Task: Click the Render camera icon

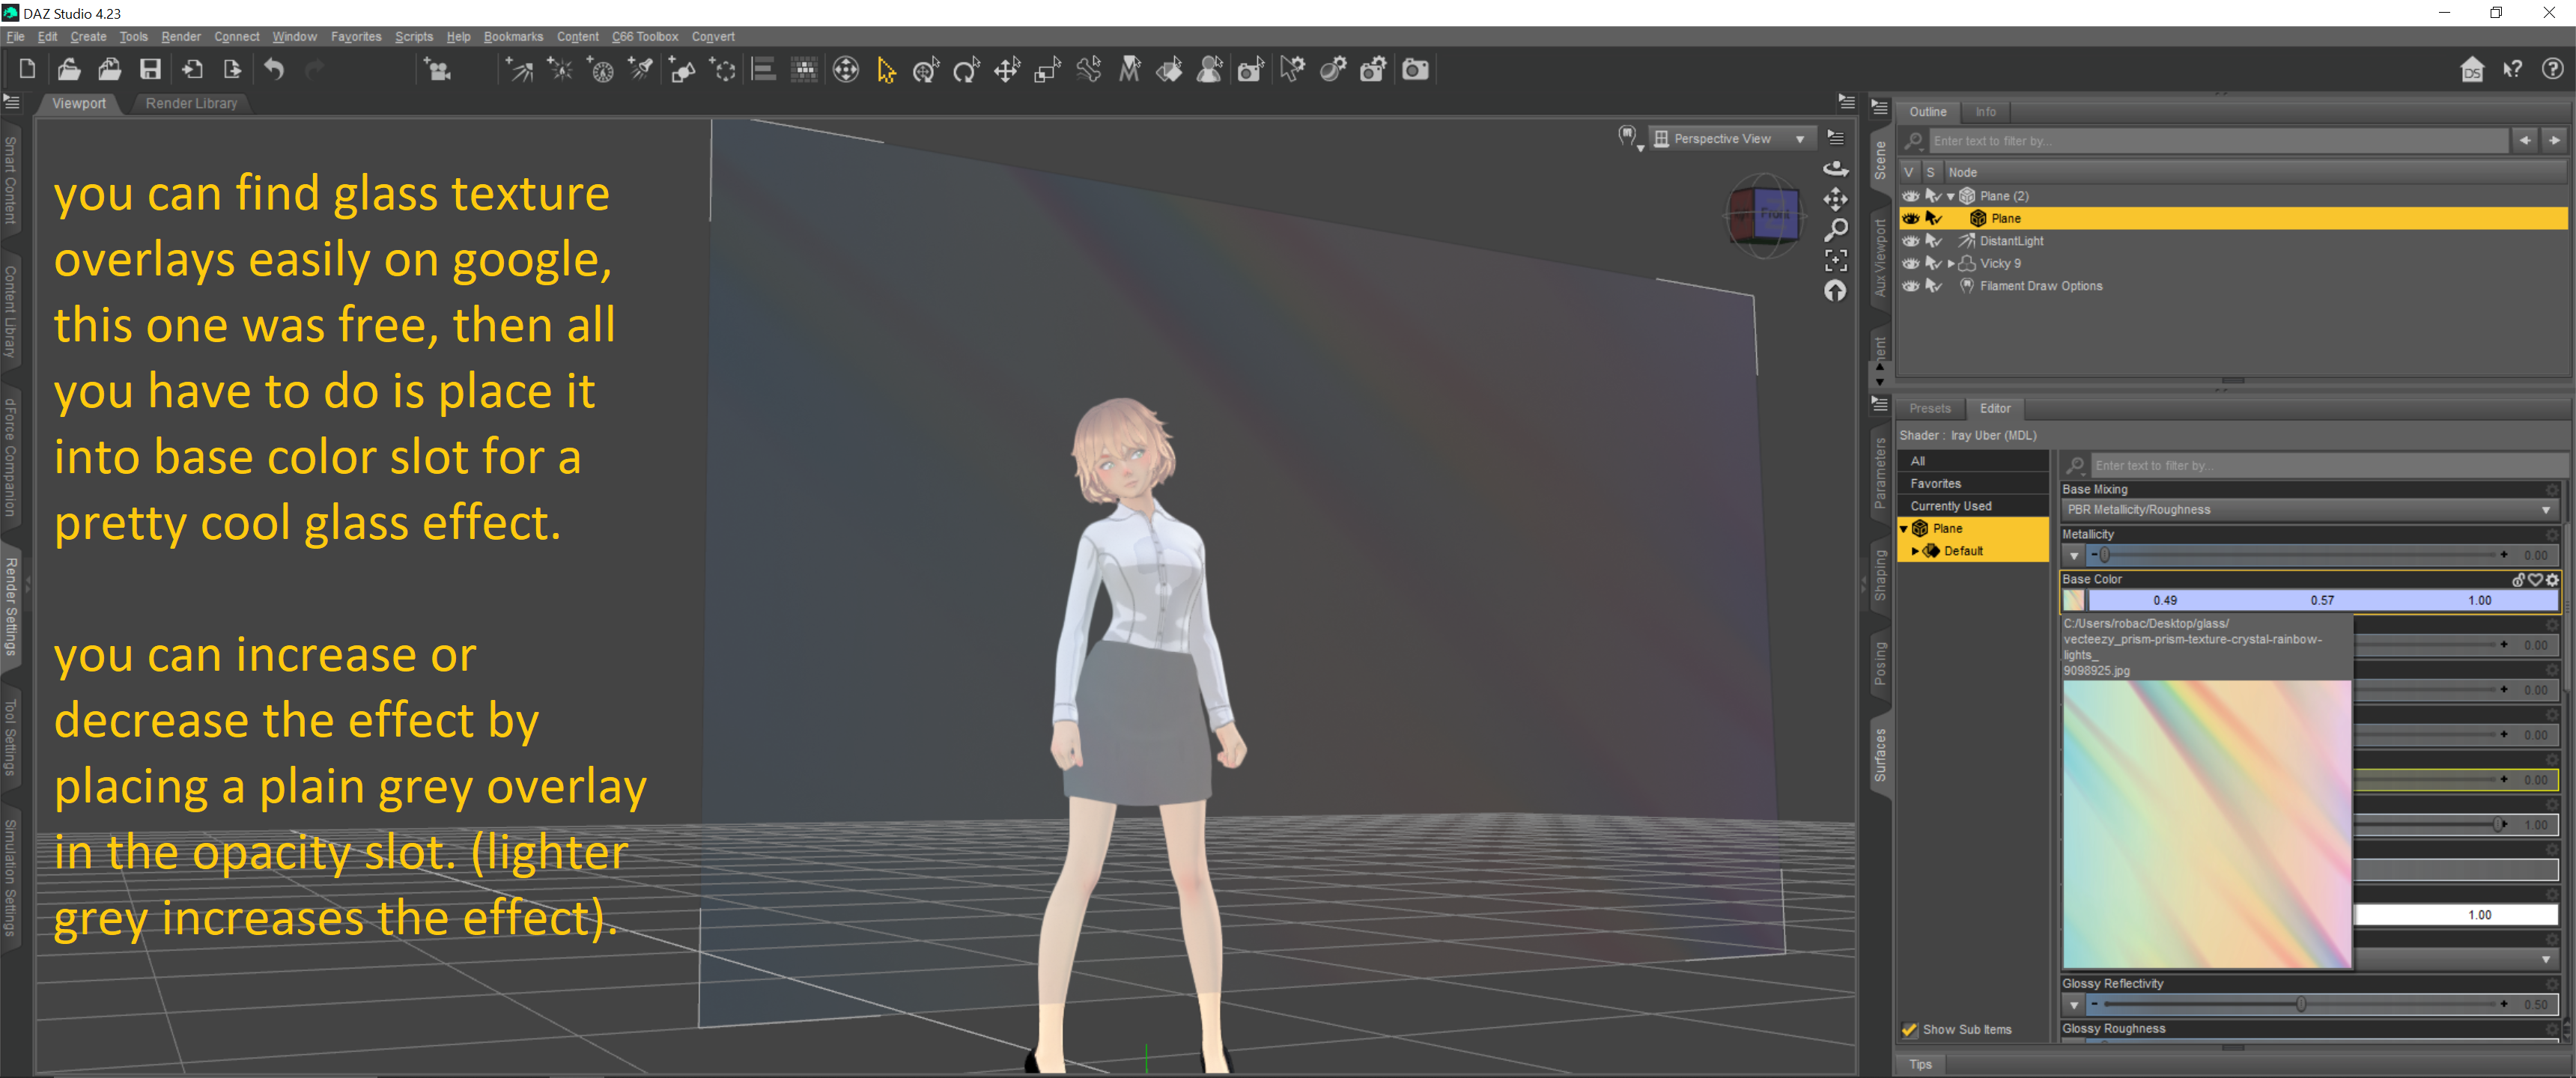Action: pos(1415,69)
